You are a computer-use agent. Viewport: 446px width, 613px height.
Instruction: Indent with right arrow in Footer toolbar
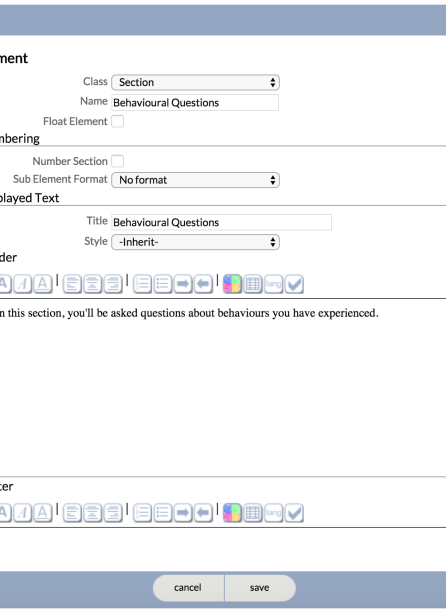183,513
